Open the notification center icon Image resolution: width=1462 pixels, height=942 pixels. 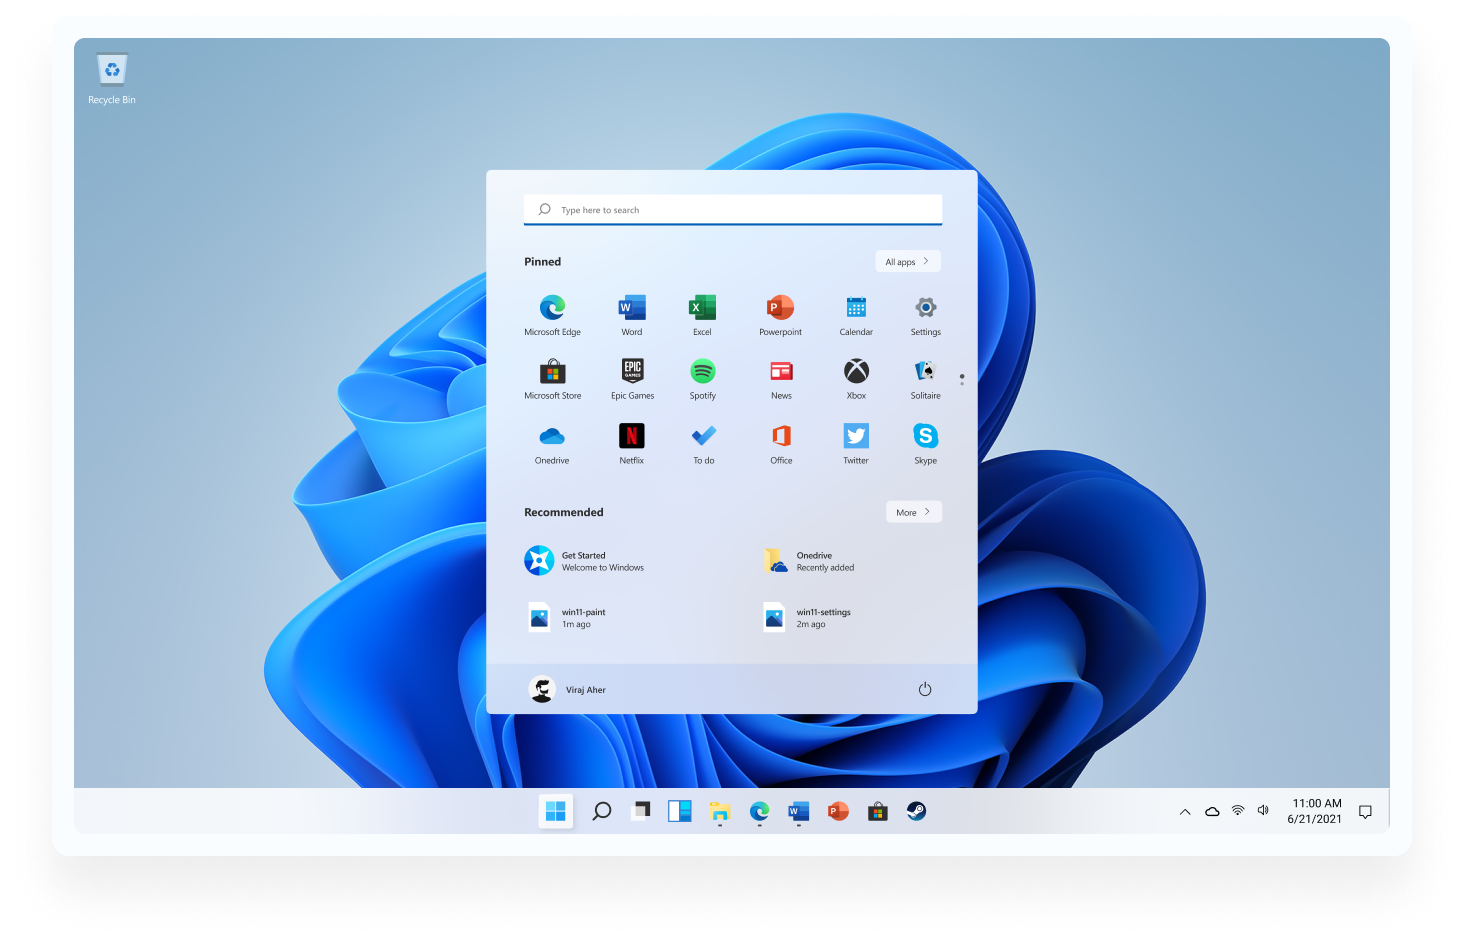click(x=1365, y=812)
